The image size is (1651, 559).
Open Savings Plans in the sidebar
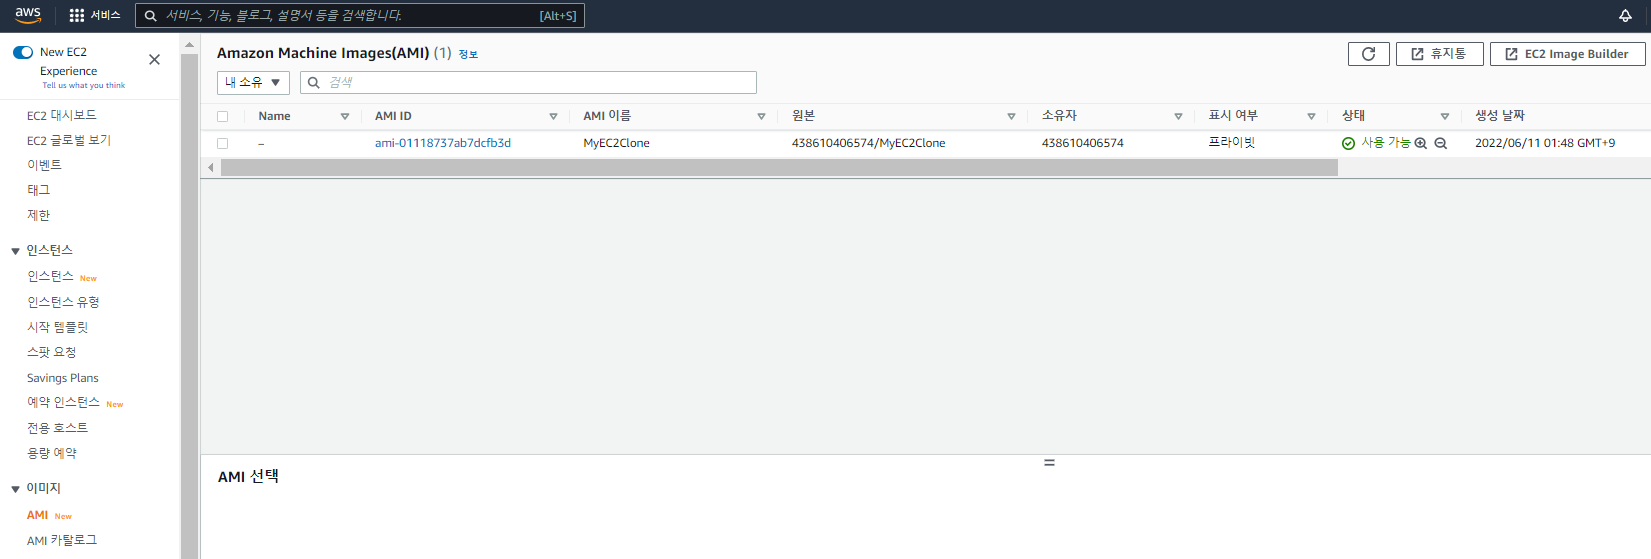(63, 378)
